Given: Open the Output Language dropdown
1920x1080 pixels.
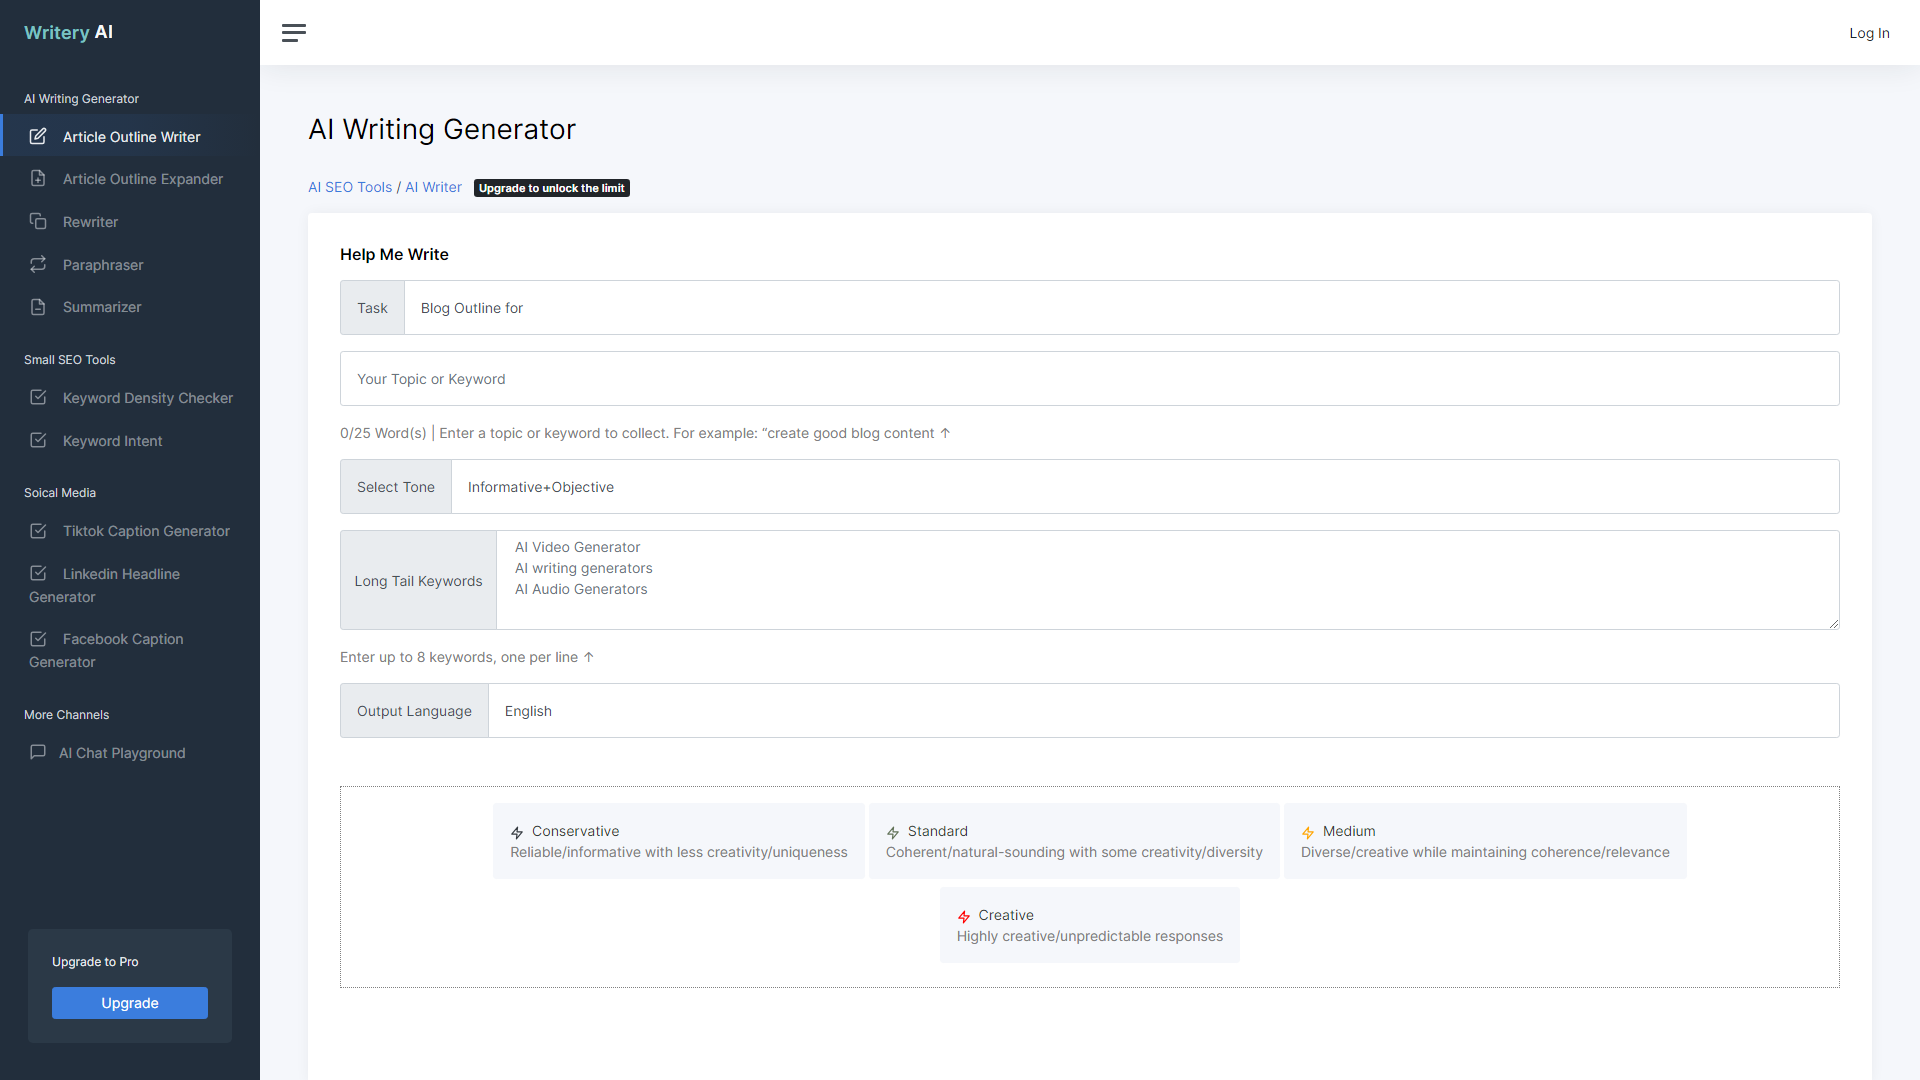Looking at the screenshot, I should tap(1162, 711).
